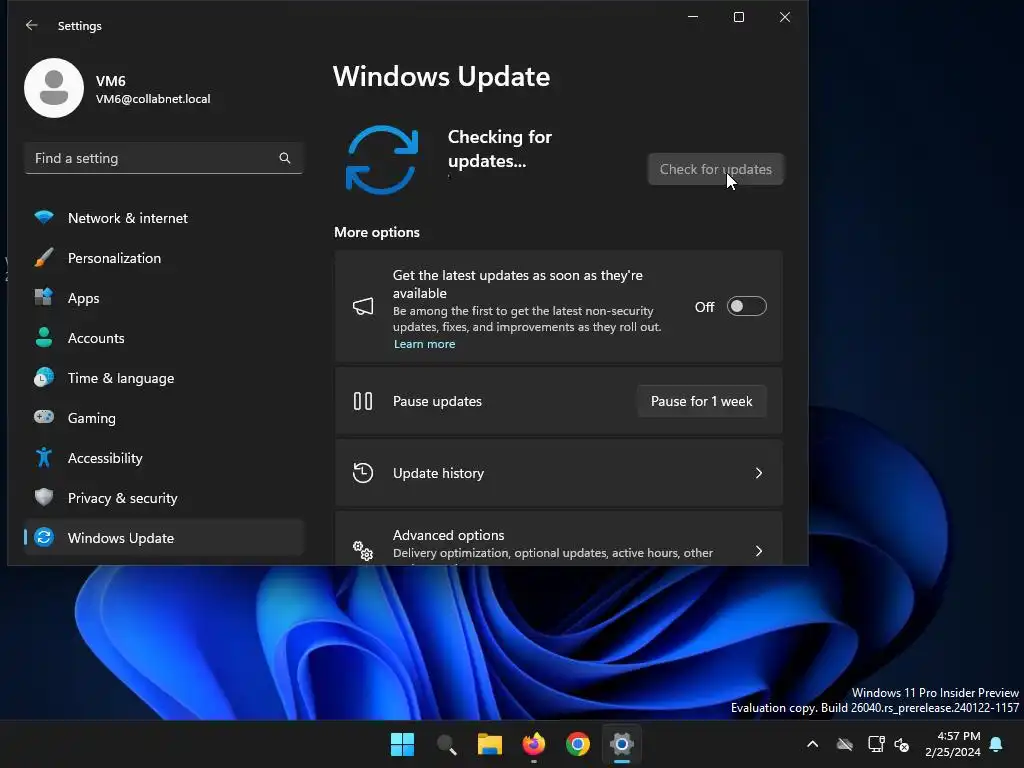The width and height of the screenshot is (1024, 768).
Task: Click the Accounts person icon
Action: (44, 338)
